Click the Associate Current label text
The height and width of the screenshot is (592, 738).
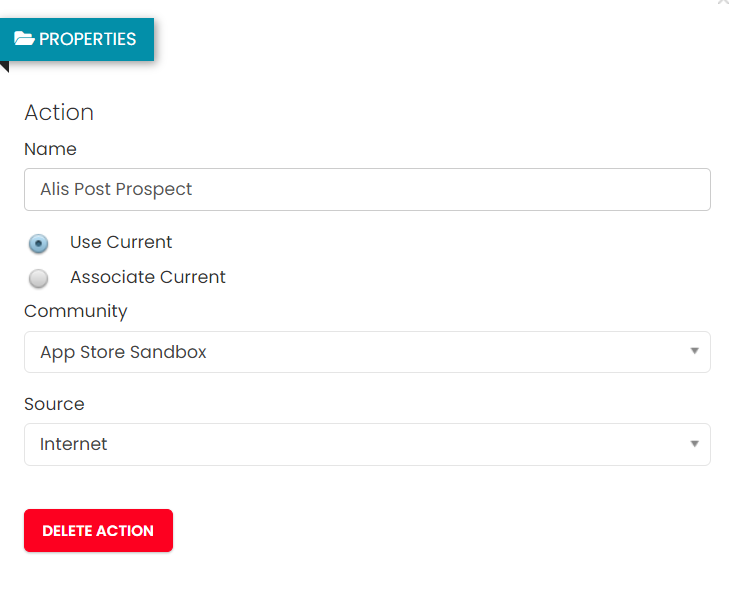(x=148, y=277)
